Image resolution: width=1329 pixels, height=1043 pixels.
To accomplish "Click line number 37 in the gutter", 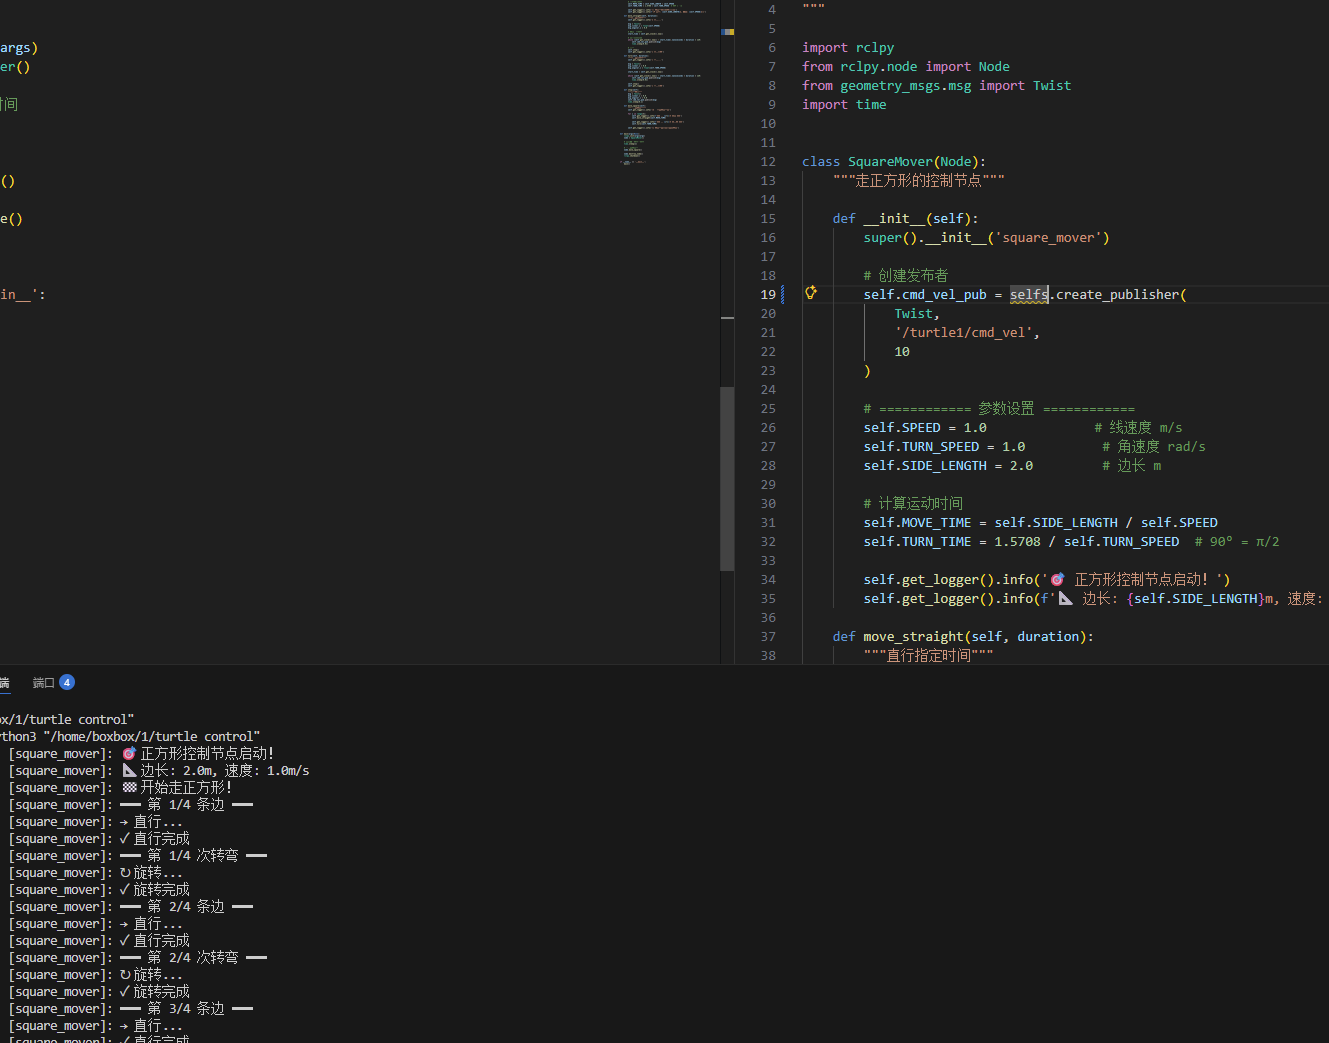I will [x=768, y=637].
